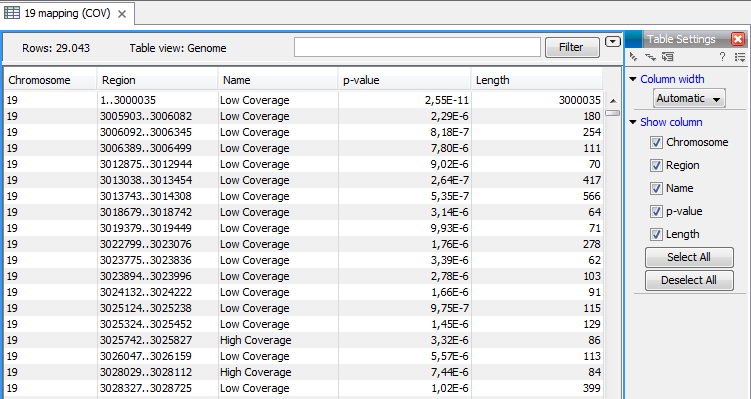Screen dimensions: 751x399
Task: Sort by the Region column header
Action: point(158,80)
